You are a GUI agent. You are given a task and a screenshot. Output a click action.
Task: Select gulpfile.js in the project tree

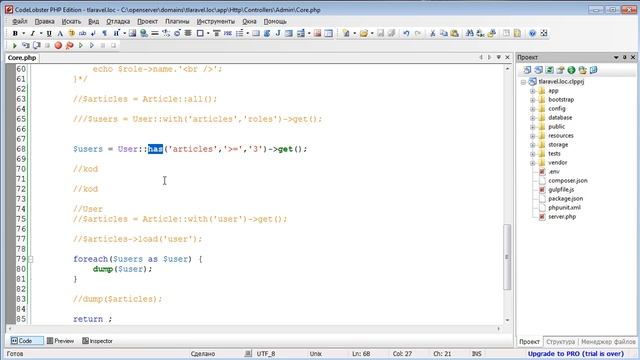[x=561, y=190]
